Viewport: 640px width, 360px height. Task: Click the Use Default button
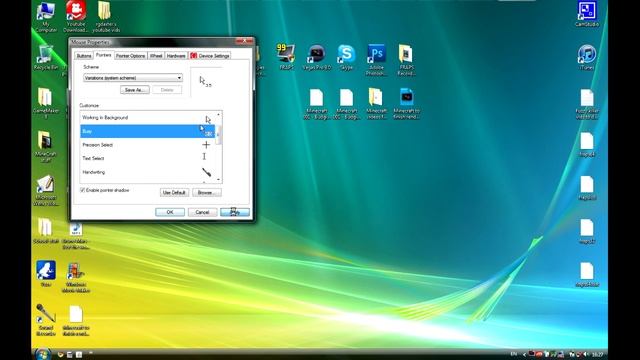(174, 192)
